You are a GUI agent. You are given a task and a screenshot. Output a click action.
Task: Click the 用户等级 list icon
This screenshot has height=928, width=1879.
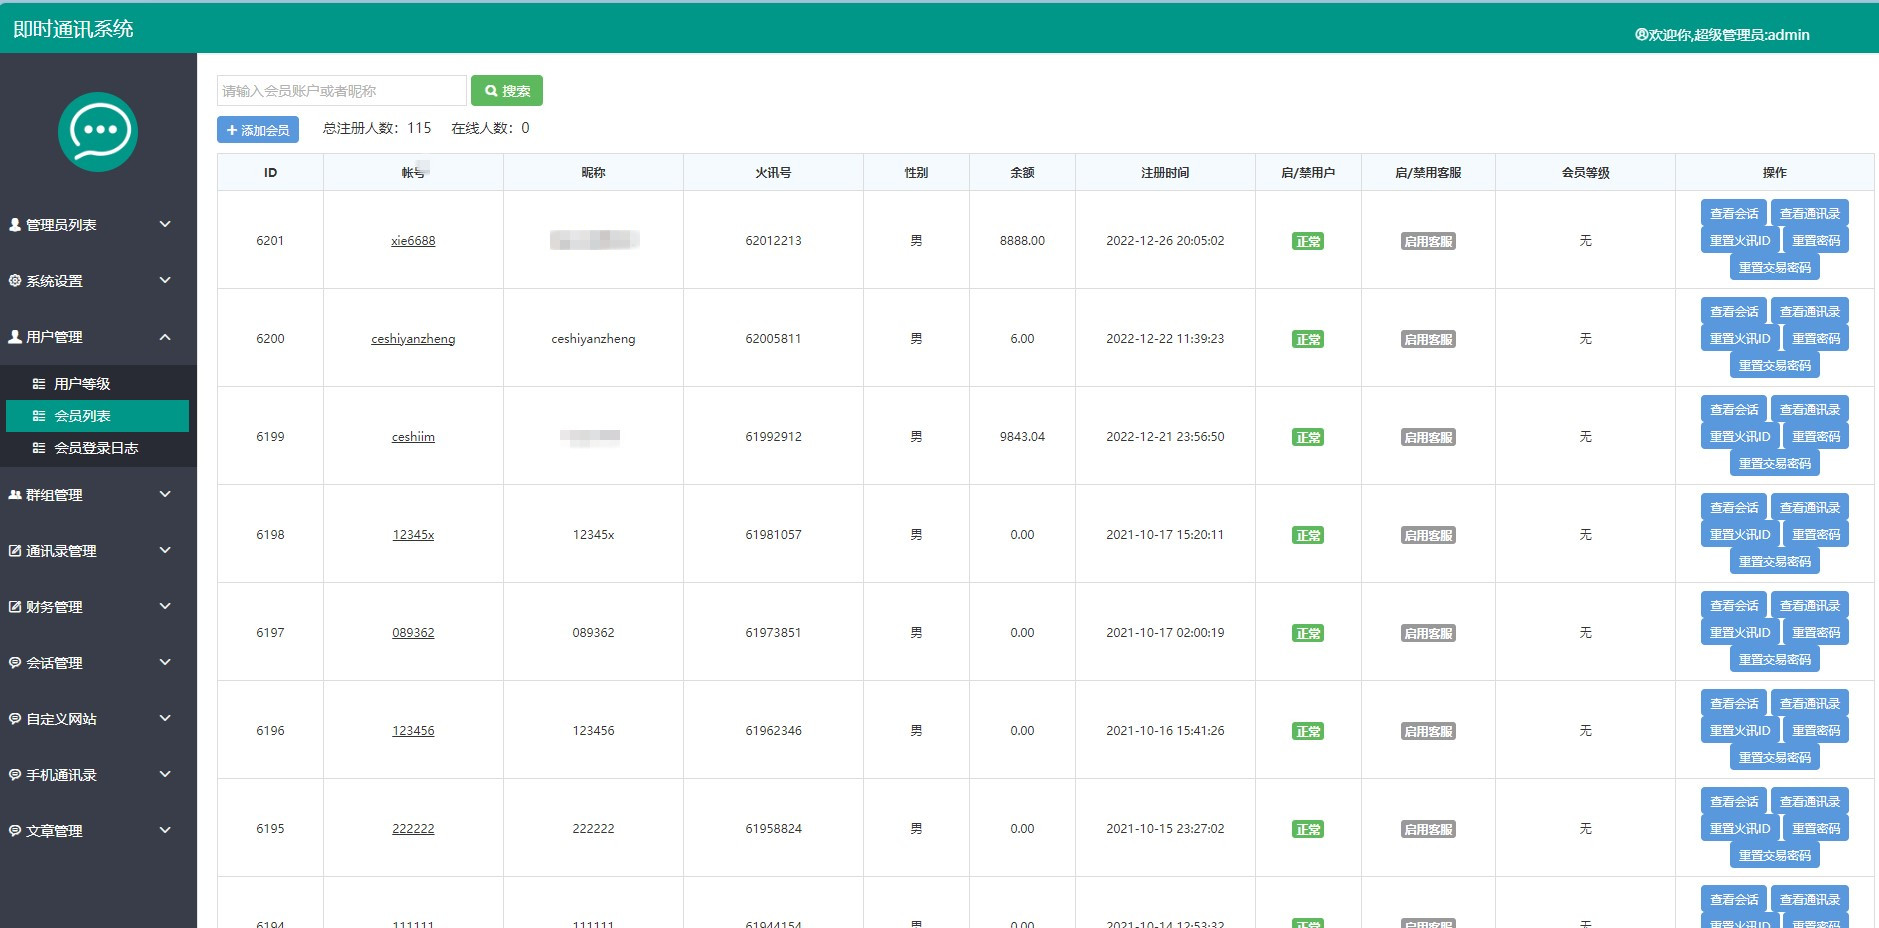(x=39, y=384)
